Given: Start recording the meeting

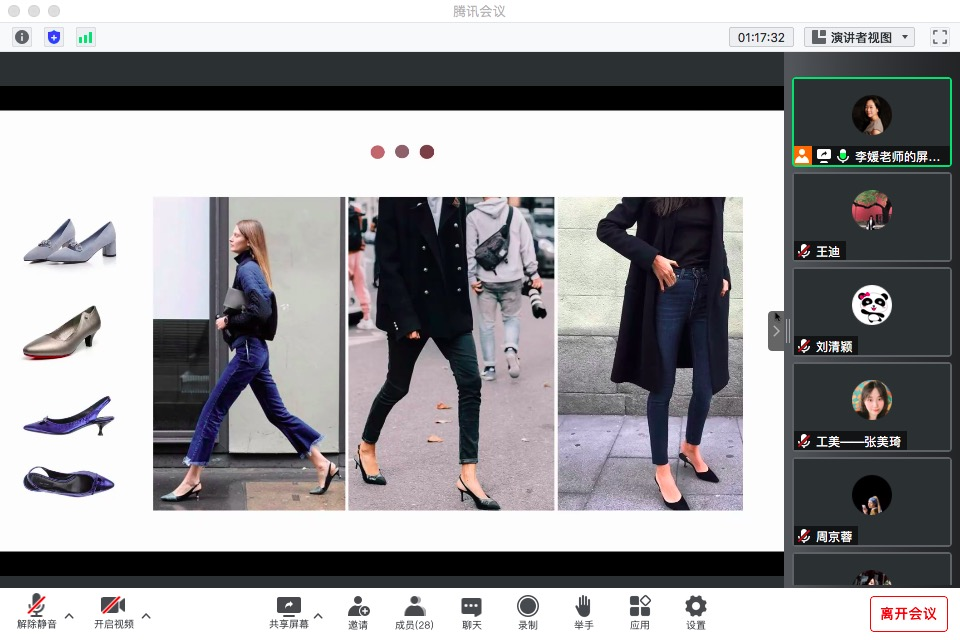Looking at the screenshot, I should tap(528, 612).
